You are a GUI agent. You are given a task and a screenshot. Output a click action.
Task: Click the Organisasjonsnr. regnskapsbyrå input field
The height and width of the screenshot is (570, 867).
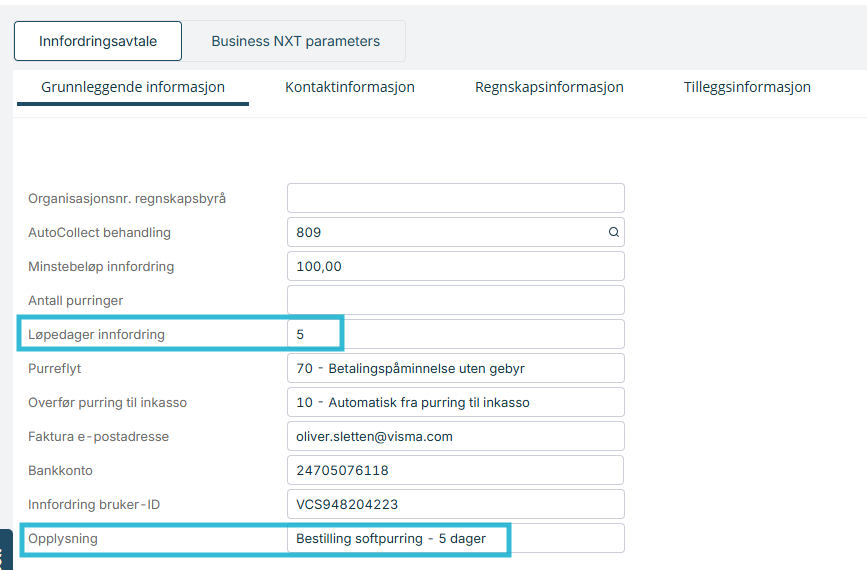[456, 198]
